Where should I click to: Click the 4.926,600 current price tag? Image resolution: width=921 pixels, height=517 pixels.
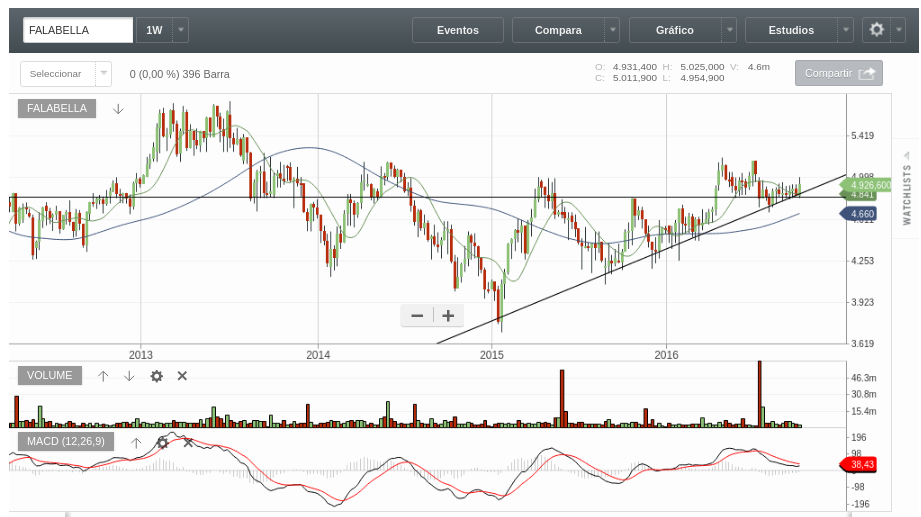[866, 185]
